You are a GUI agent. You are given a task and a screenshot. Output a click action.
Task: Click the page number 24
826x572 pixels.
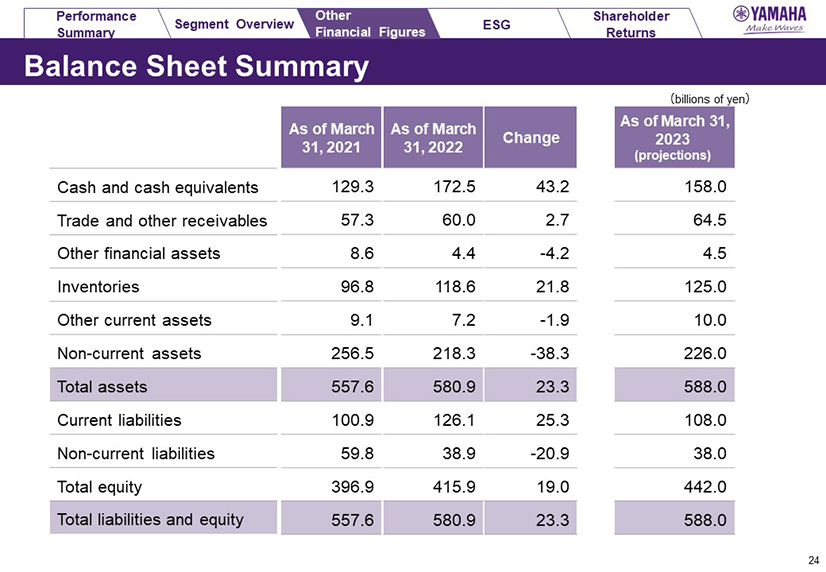(x=811, y=561)
